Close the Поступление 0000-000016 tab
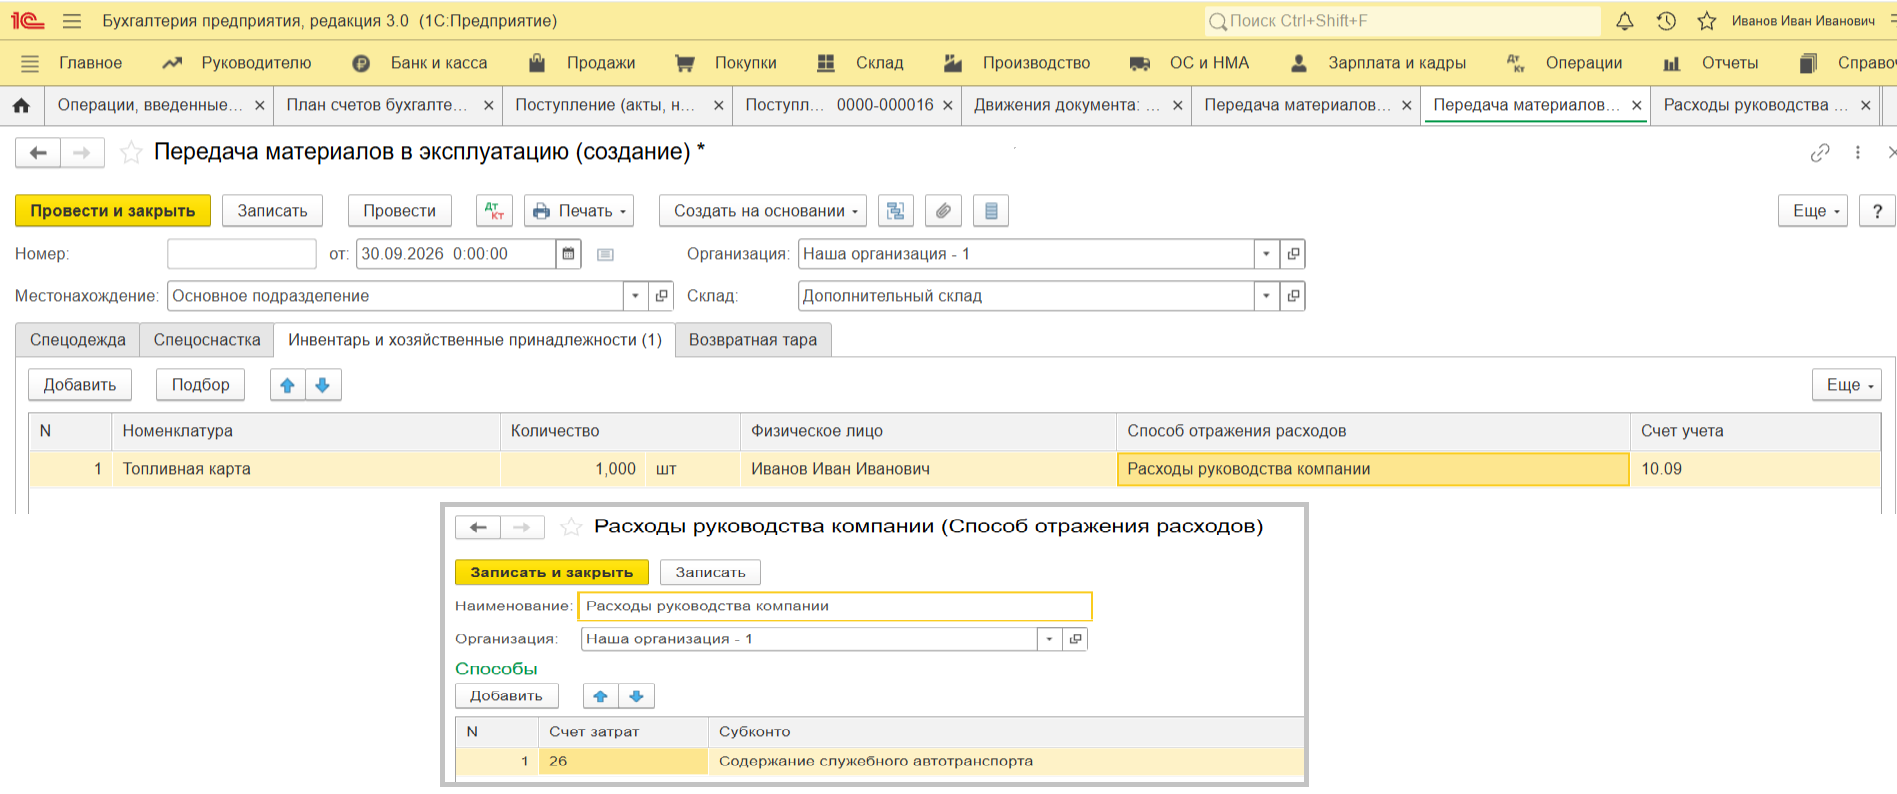 (947, 105)
